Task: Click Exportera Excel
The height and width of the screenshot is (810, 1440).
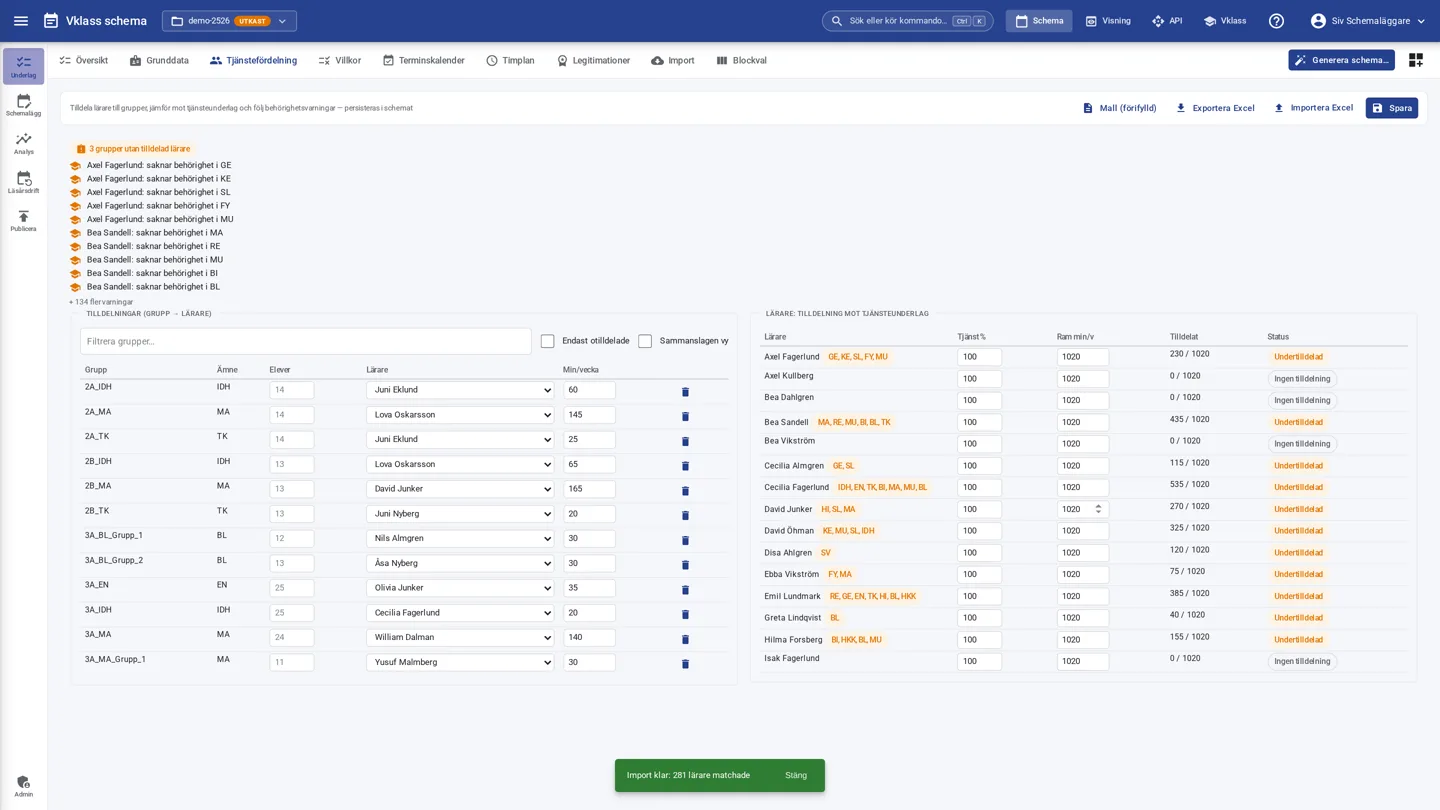Action: [x=1215, y=108]
